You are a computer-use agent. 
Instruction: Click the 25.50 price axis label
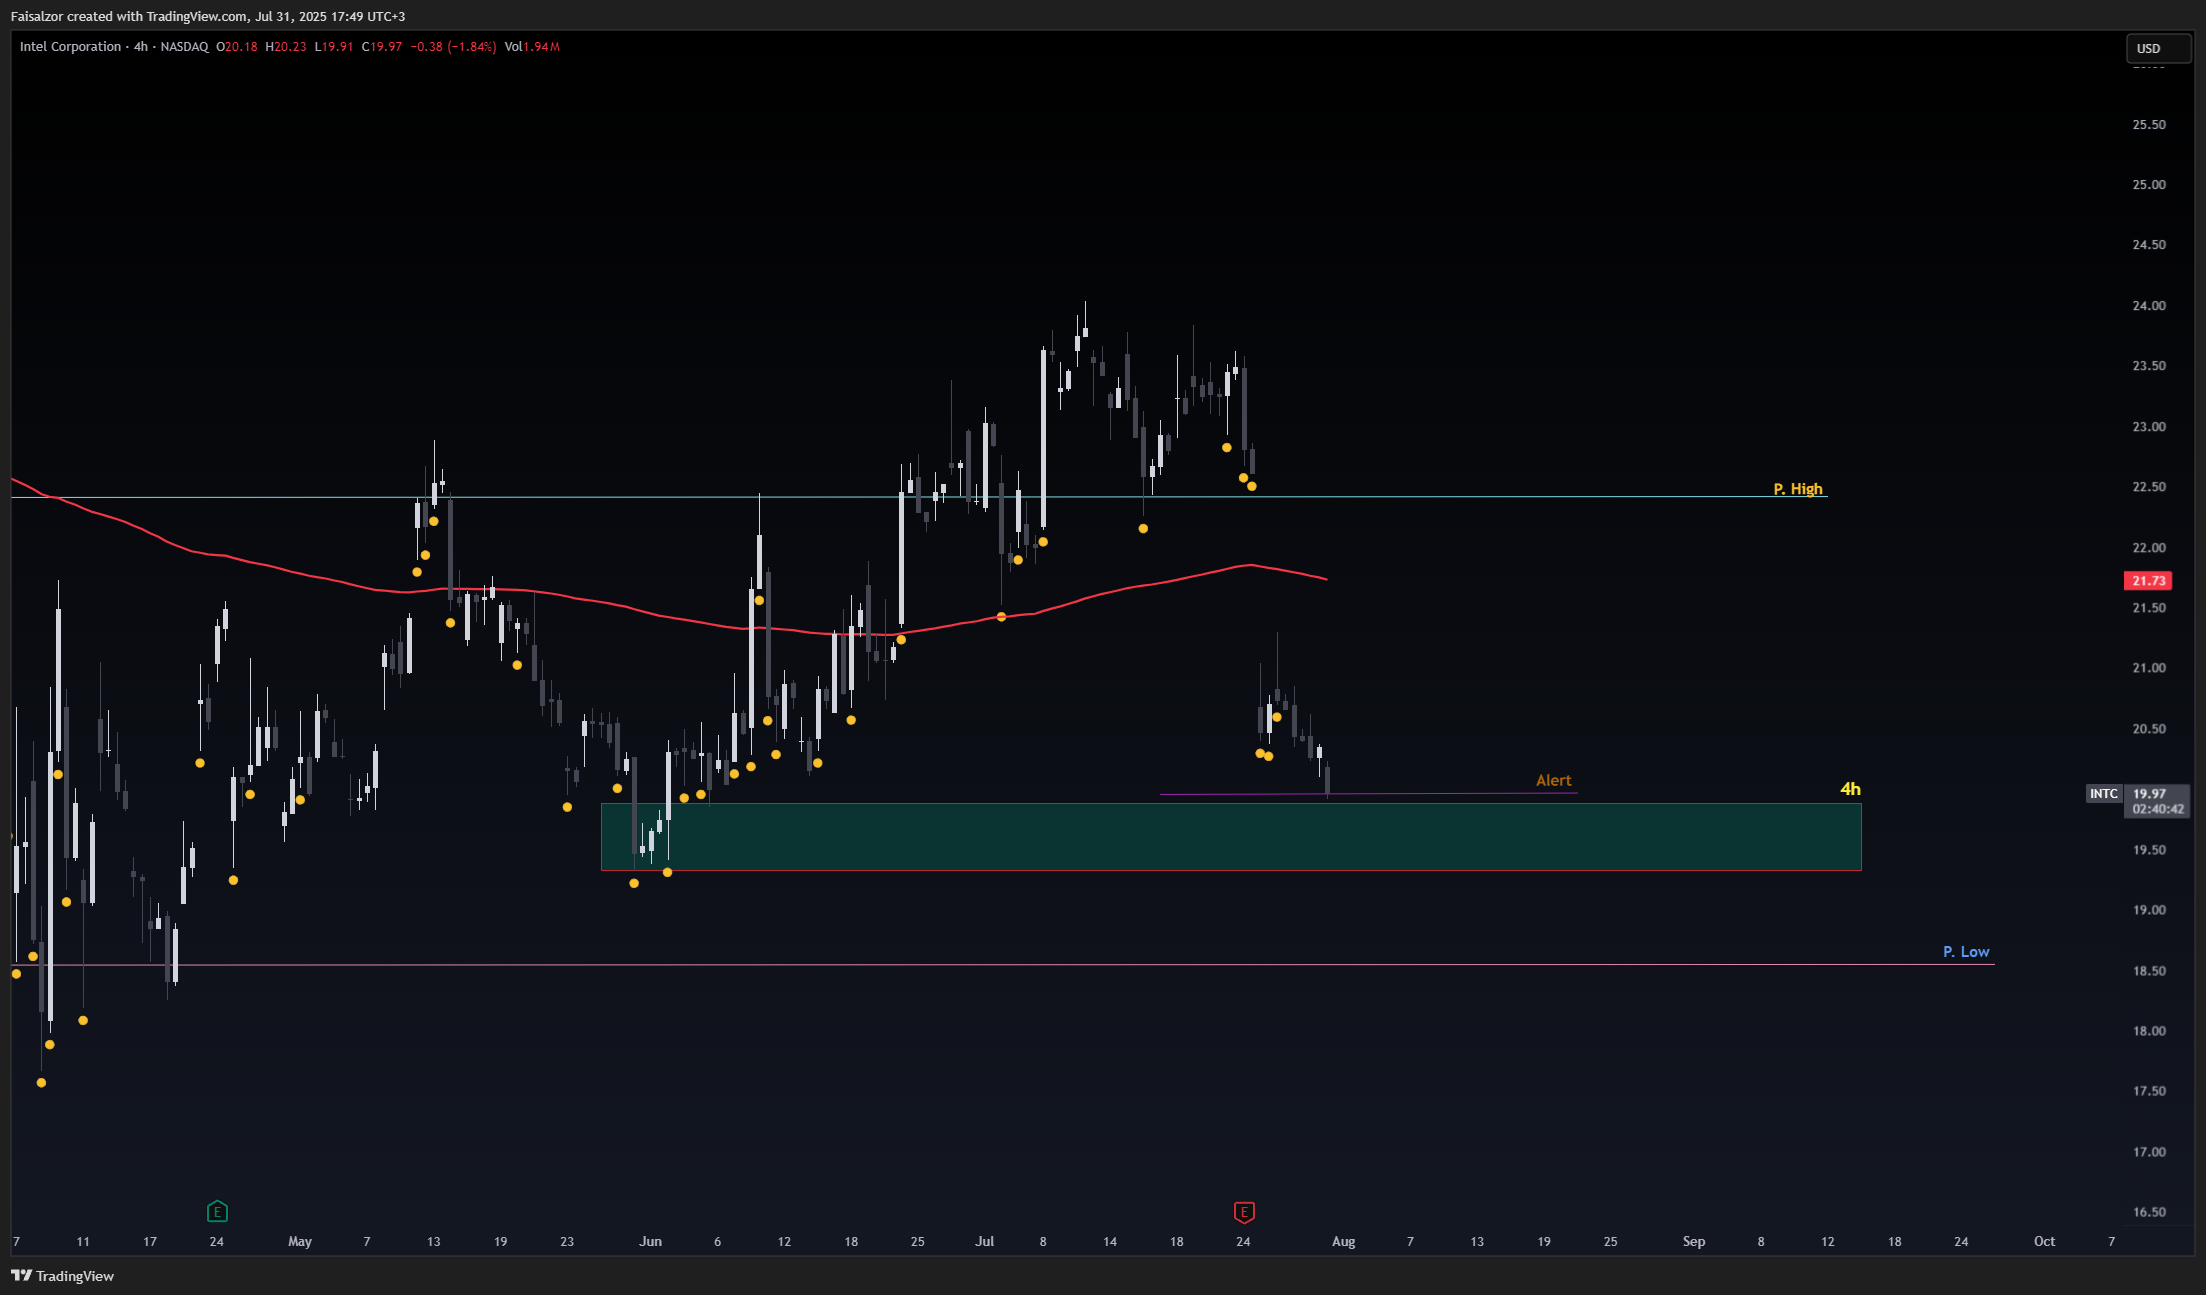coord(2149,125)
